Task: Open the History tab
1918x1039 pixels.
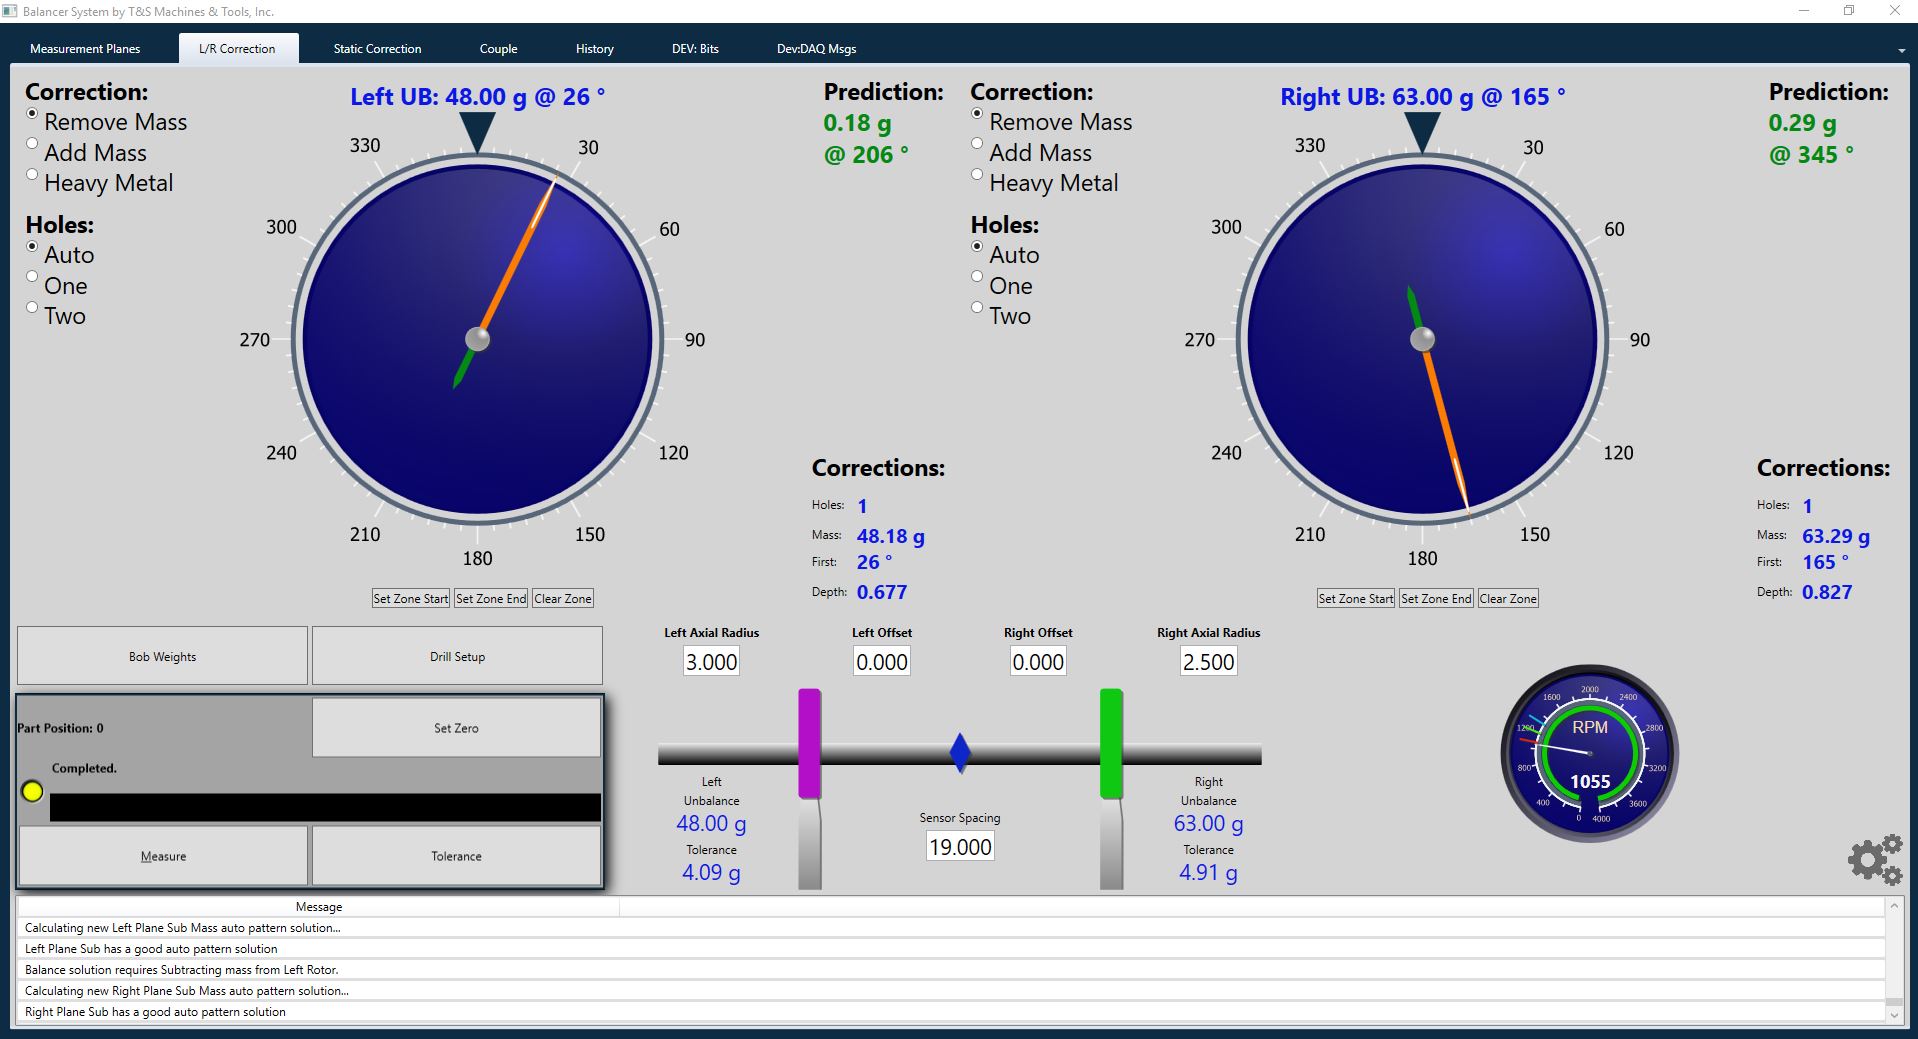Action: pyautogui.click(x=595, y=48)
